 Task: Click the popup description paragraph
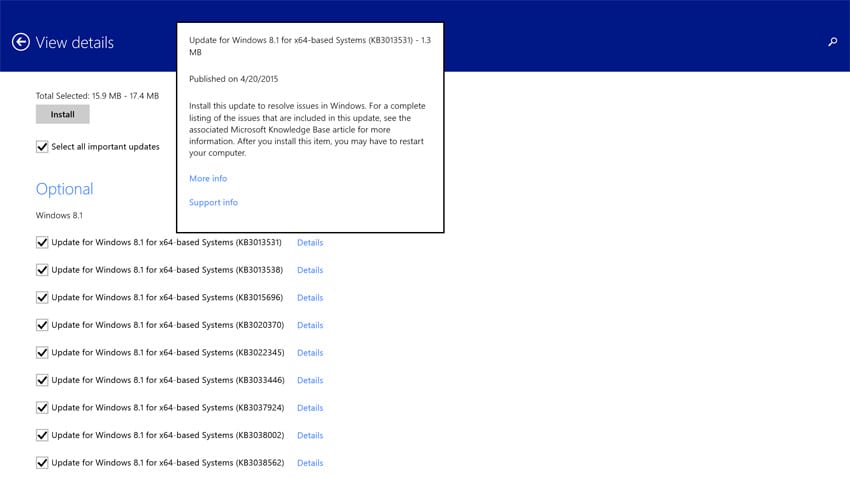pyautogui.click(x=307, y=129)
